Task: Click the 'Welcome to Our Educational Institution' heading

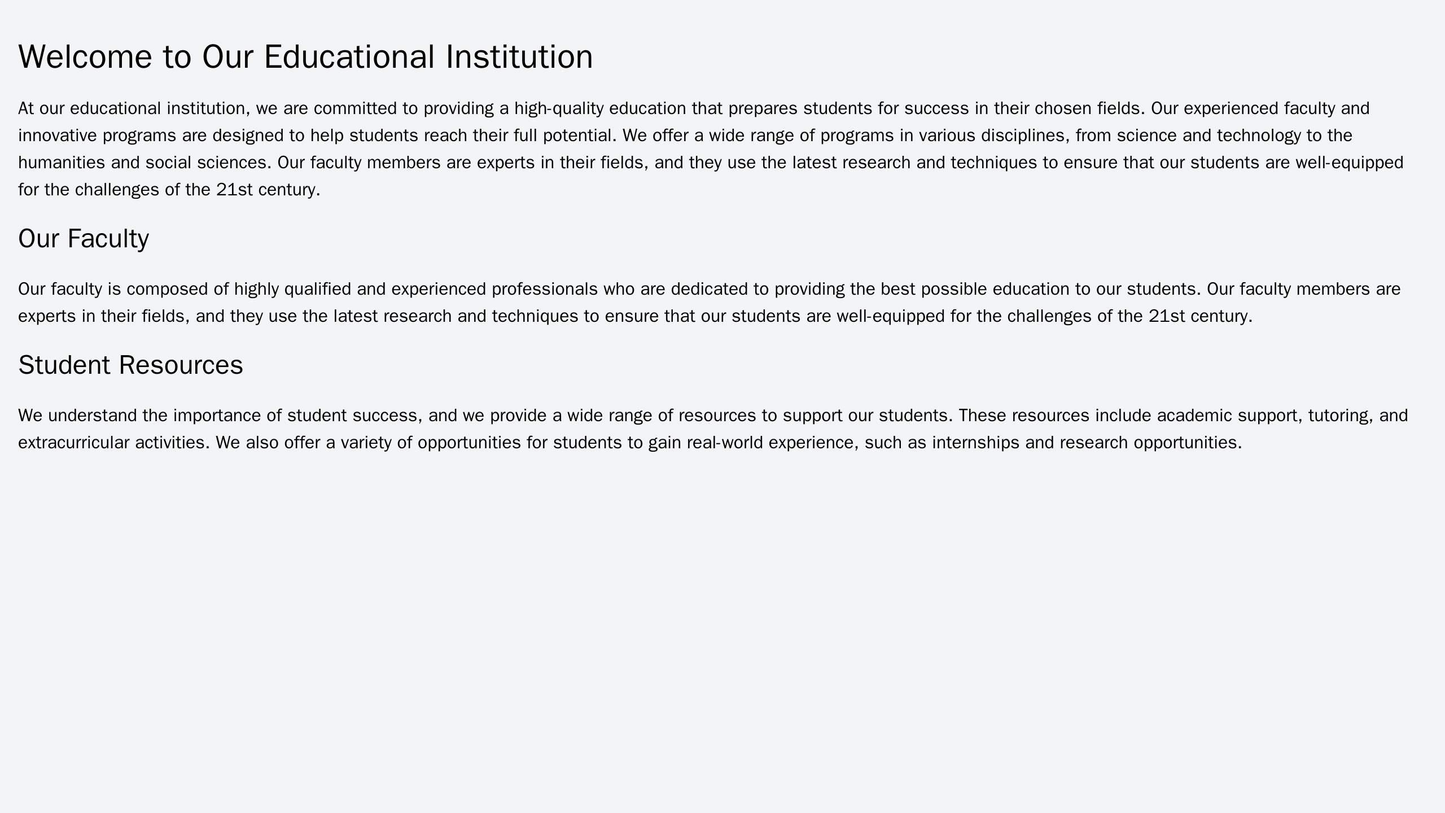Action: (x=305, y=57)
